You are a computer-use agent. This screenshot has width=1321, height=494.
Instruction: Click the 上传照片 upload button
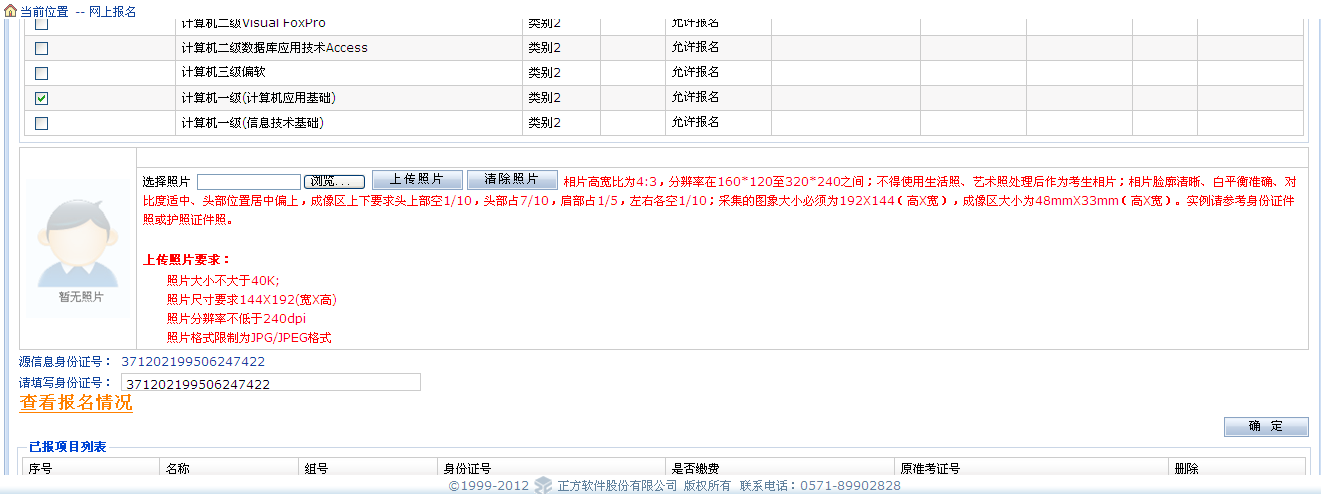pos(417,180)
